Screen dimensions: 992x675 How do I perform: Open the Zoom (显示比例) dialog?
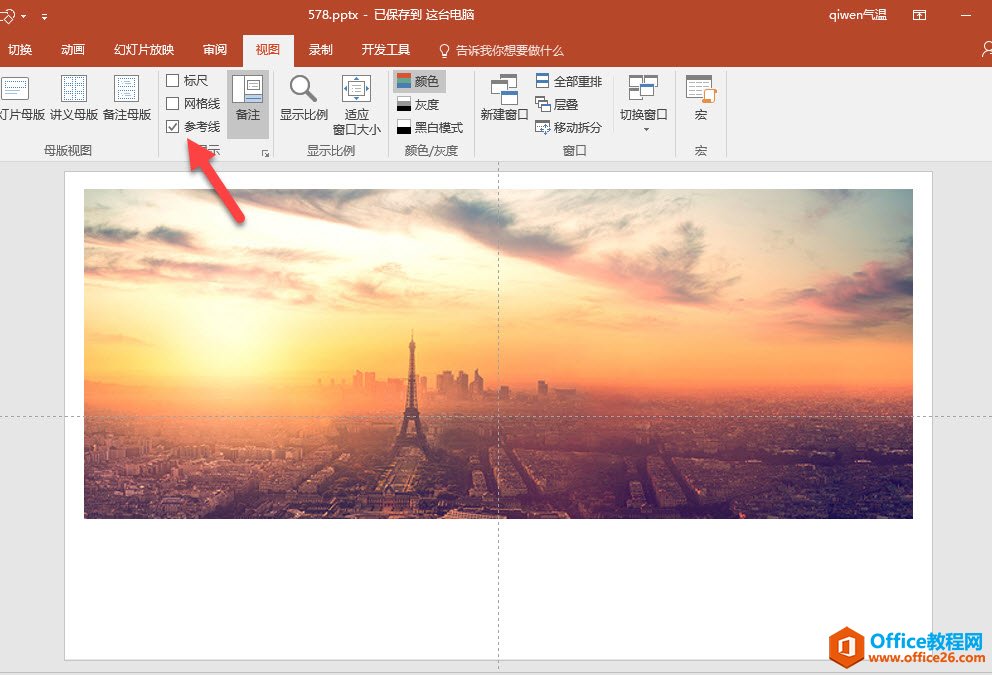(303, 98)
